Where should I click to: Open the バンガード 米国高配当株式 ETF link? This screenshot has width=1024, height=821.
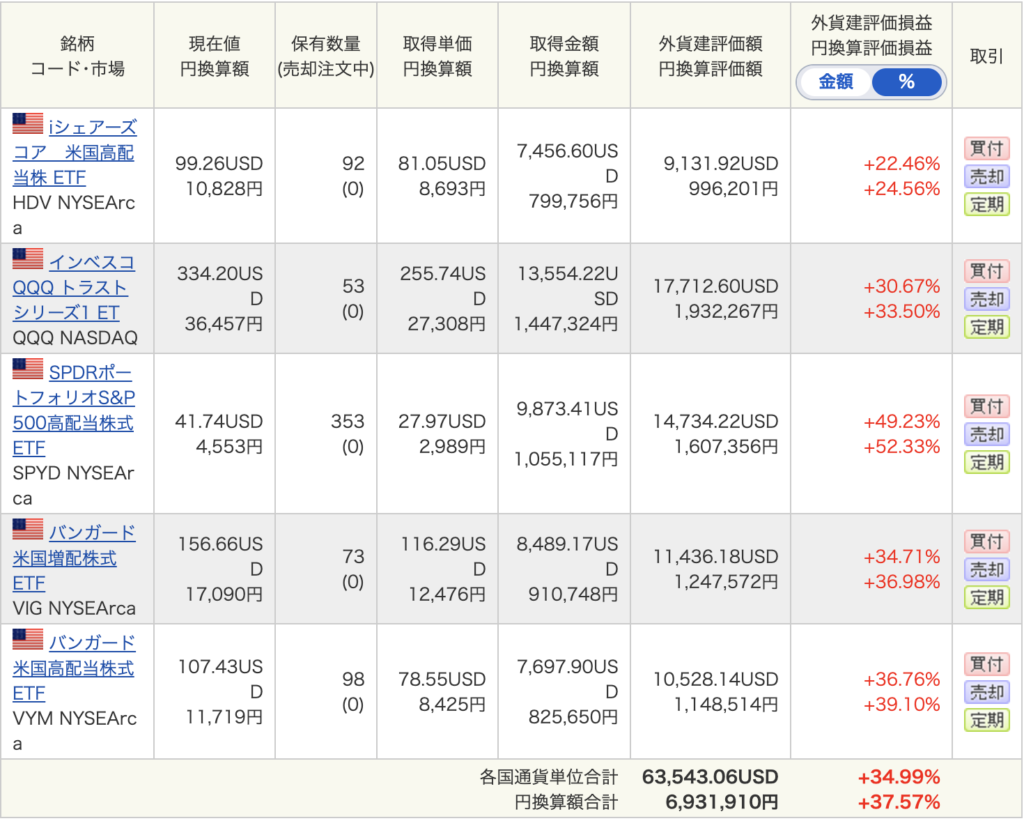(74, 668)
